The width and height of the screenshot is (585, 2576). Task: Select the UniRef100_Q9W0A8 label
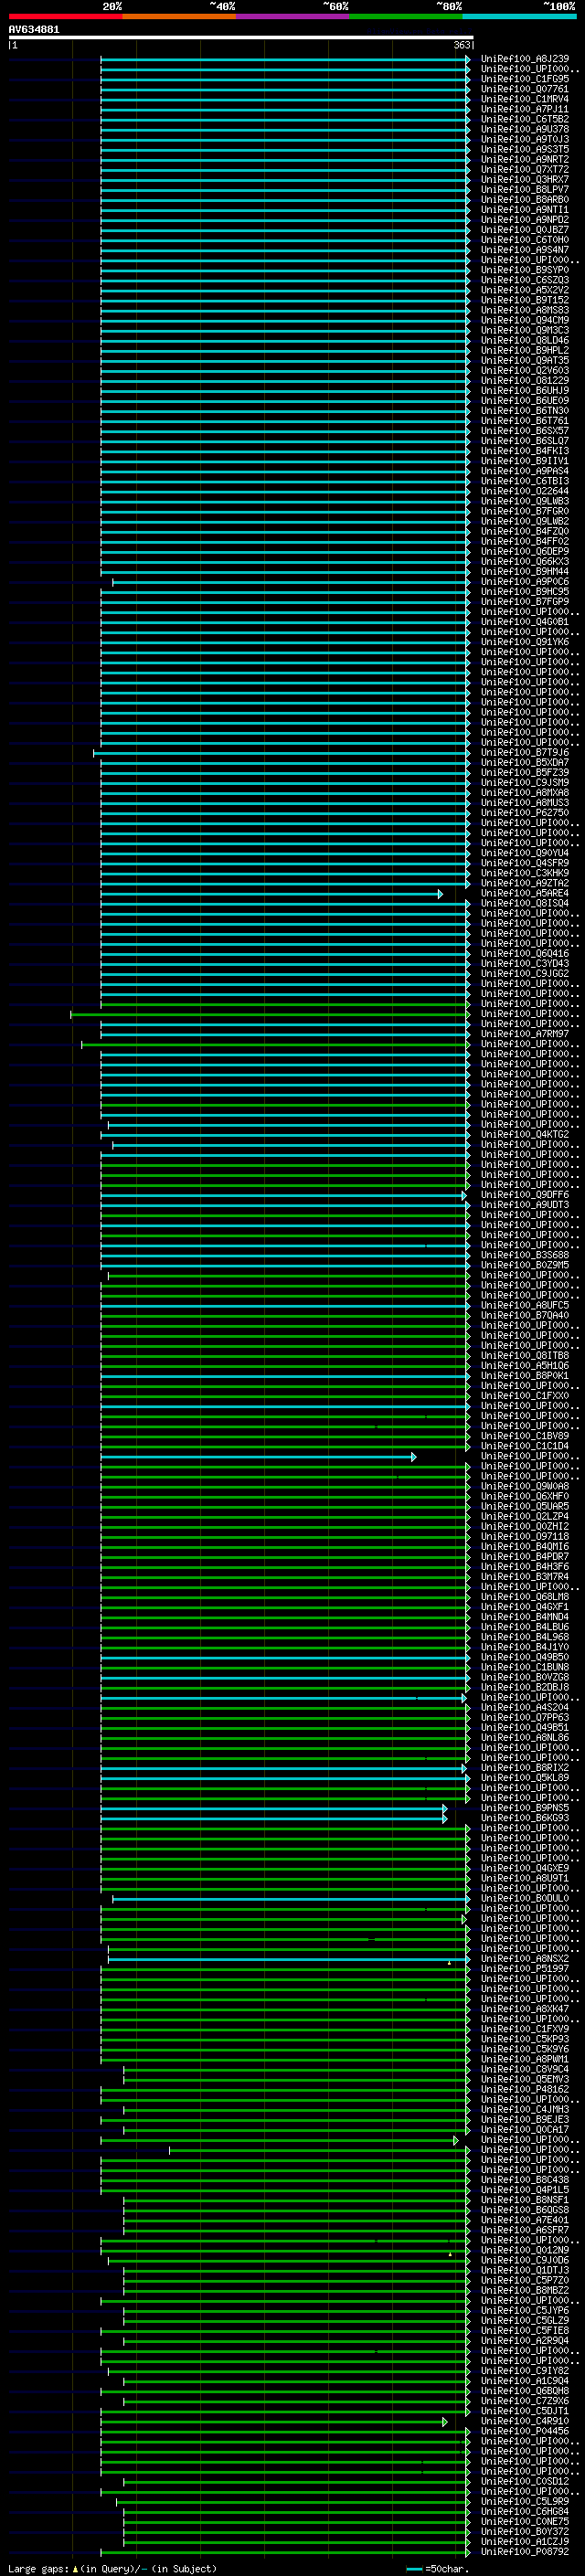pyautogui.click(x=524, y=1486)
